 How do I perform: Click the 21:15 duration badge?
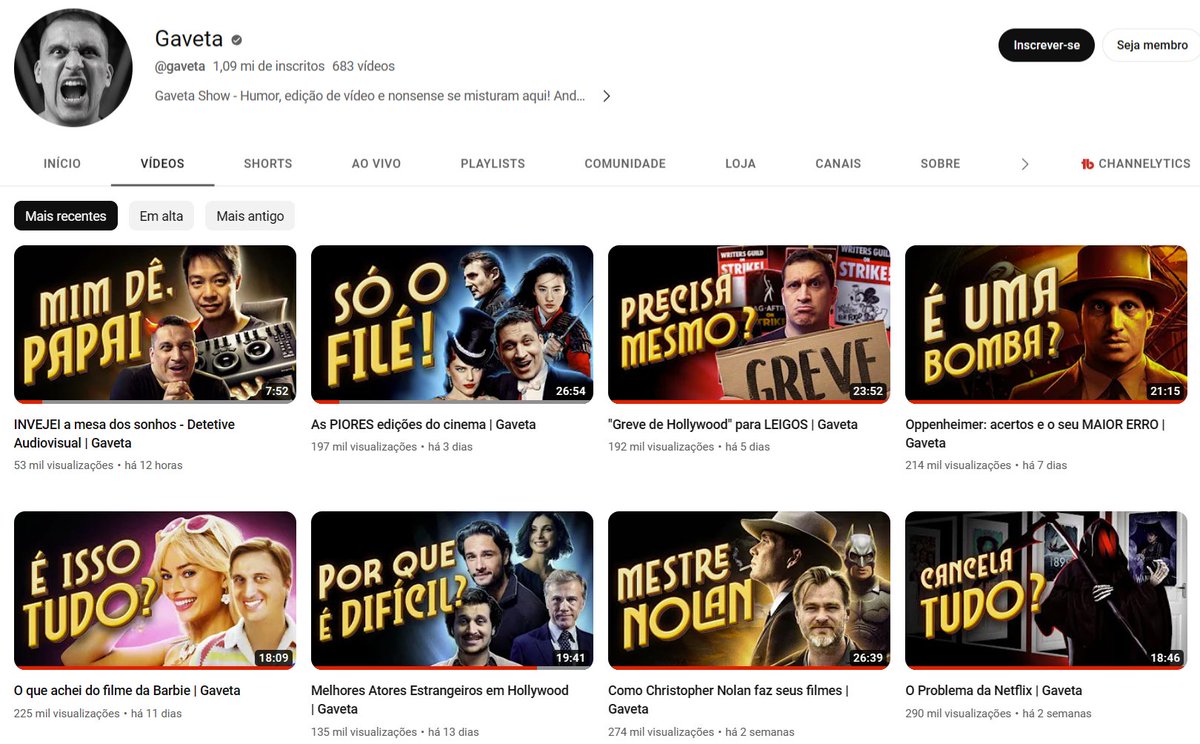pyautogui.click(x=1165, y=391)
